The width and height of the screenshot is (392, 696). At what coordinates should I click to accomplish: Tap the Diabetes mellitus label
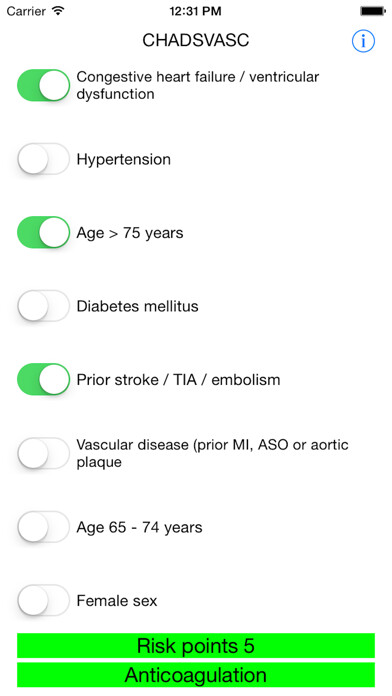(137, 306)
